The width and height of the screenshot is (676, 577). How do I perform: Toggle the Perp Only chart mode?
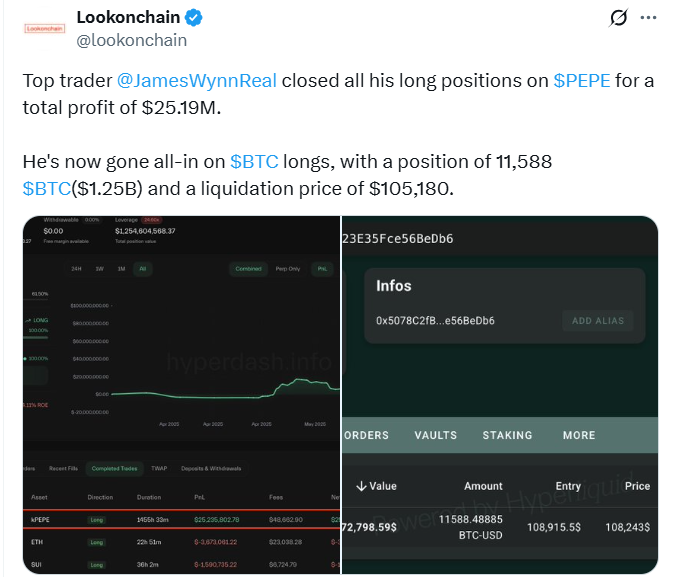pyautogui.click(x=288, y=269)
